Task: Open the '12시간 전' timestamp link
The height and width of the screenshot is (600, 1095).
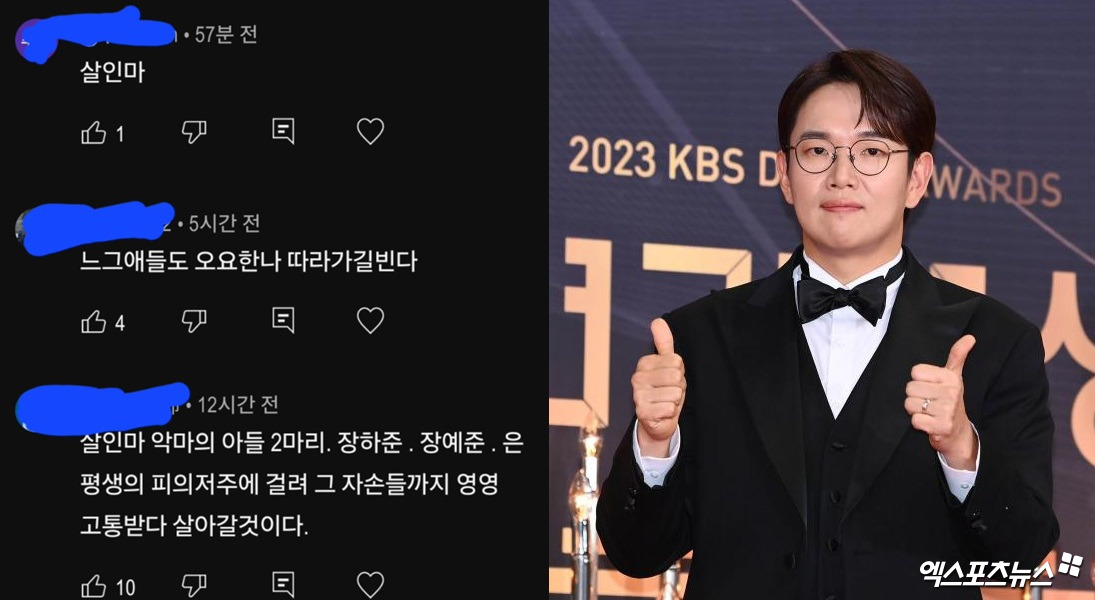Action: (238, 404)
